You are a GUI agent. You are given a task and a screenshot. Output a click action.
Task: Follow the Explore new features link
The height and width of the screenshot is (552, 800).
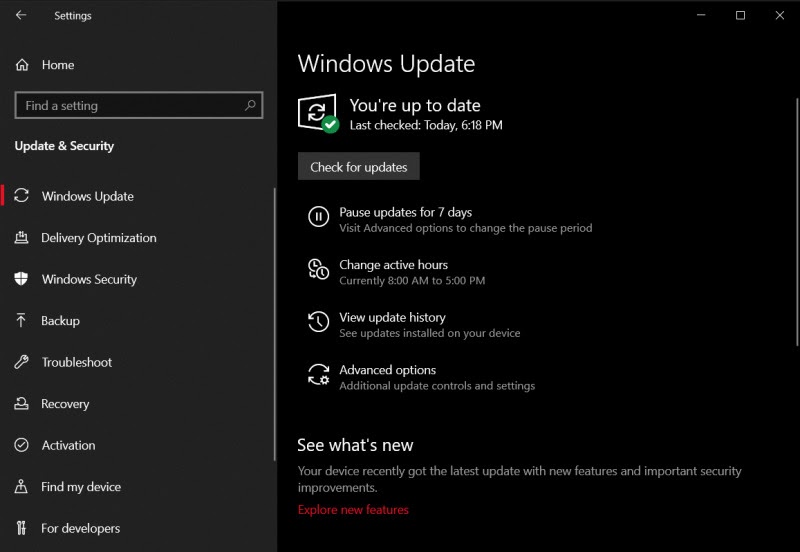pos(353,509)
